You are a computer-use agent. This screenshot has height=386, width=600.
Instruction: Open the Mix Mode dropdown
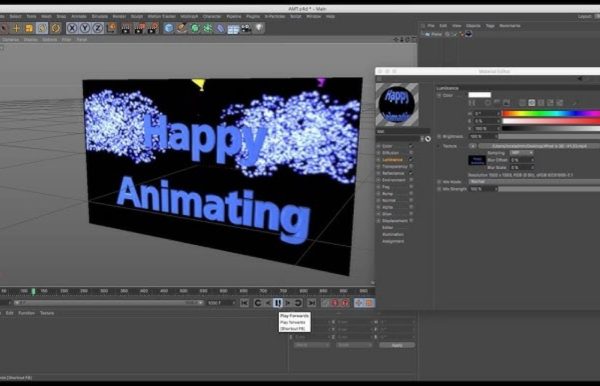click(x=535, y=182)
